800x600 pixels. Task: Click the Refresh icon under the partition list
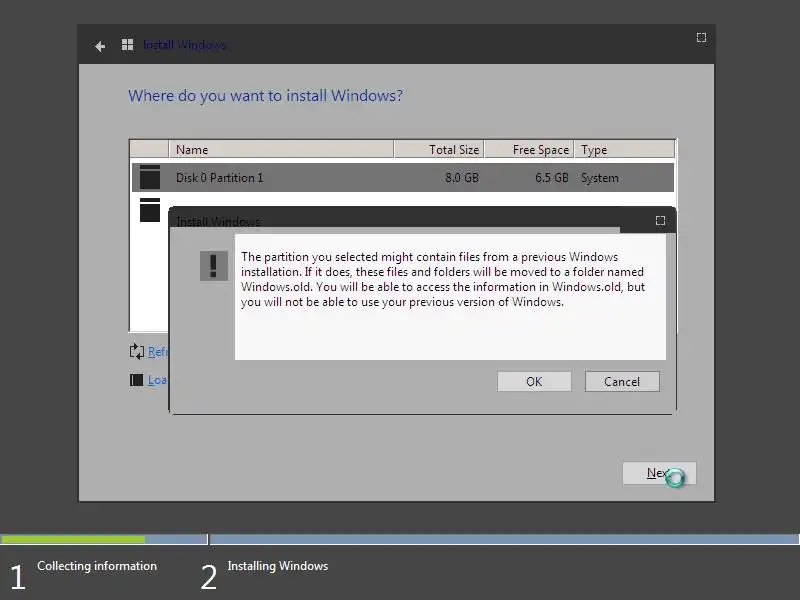137,351
